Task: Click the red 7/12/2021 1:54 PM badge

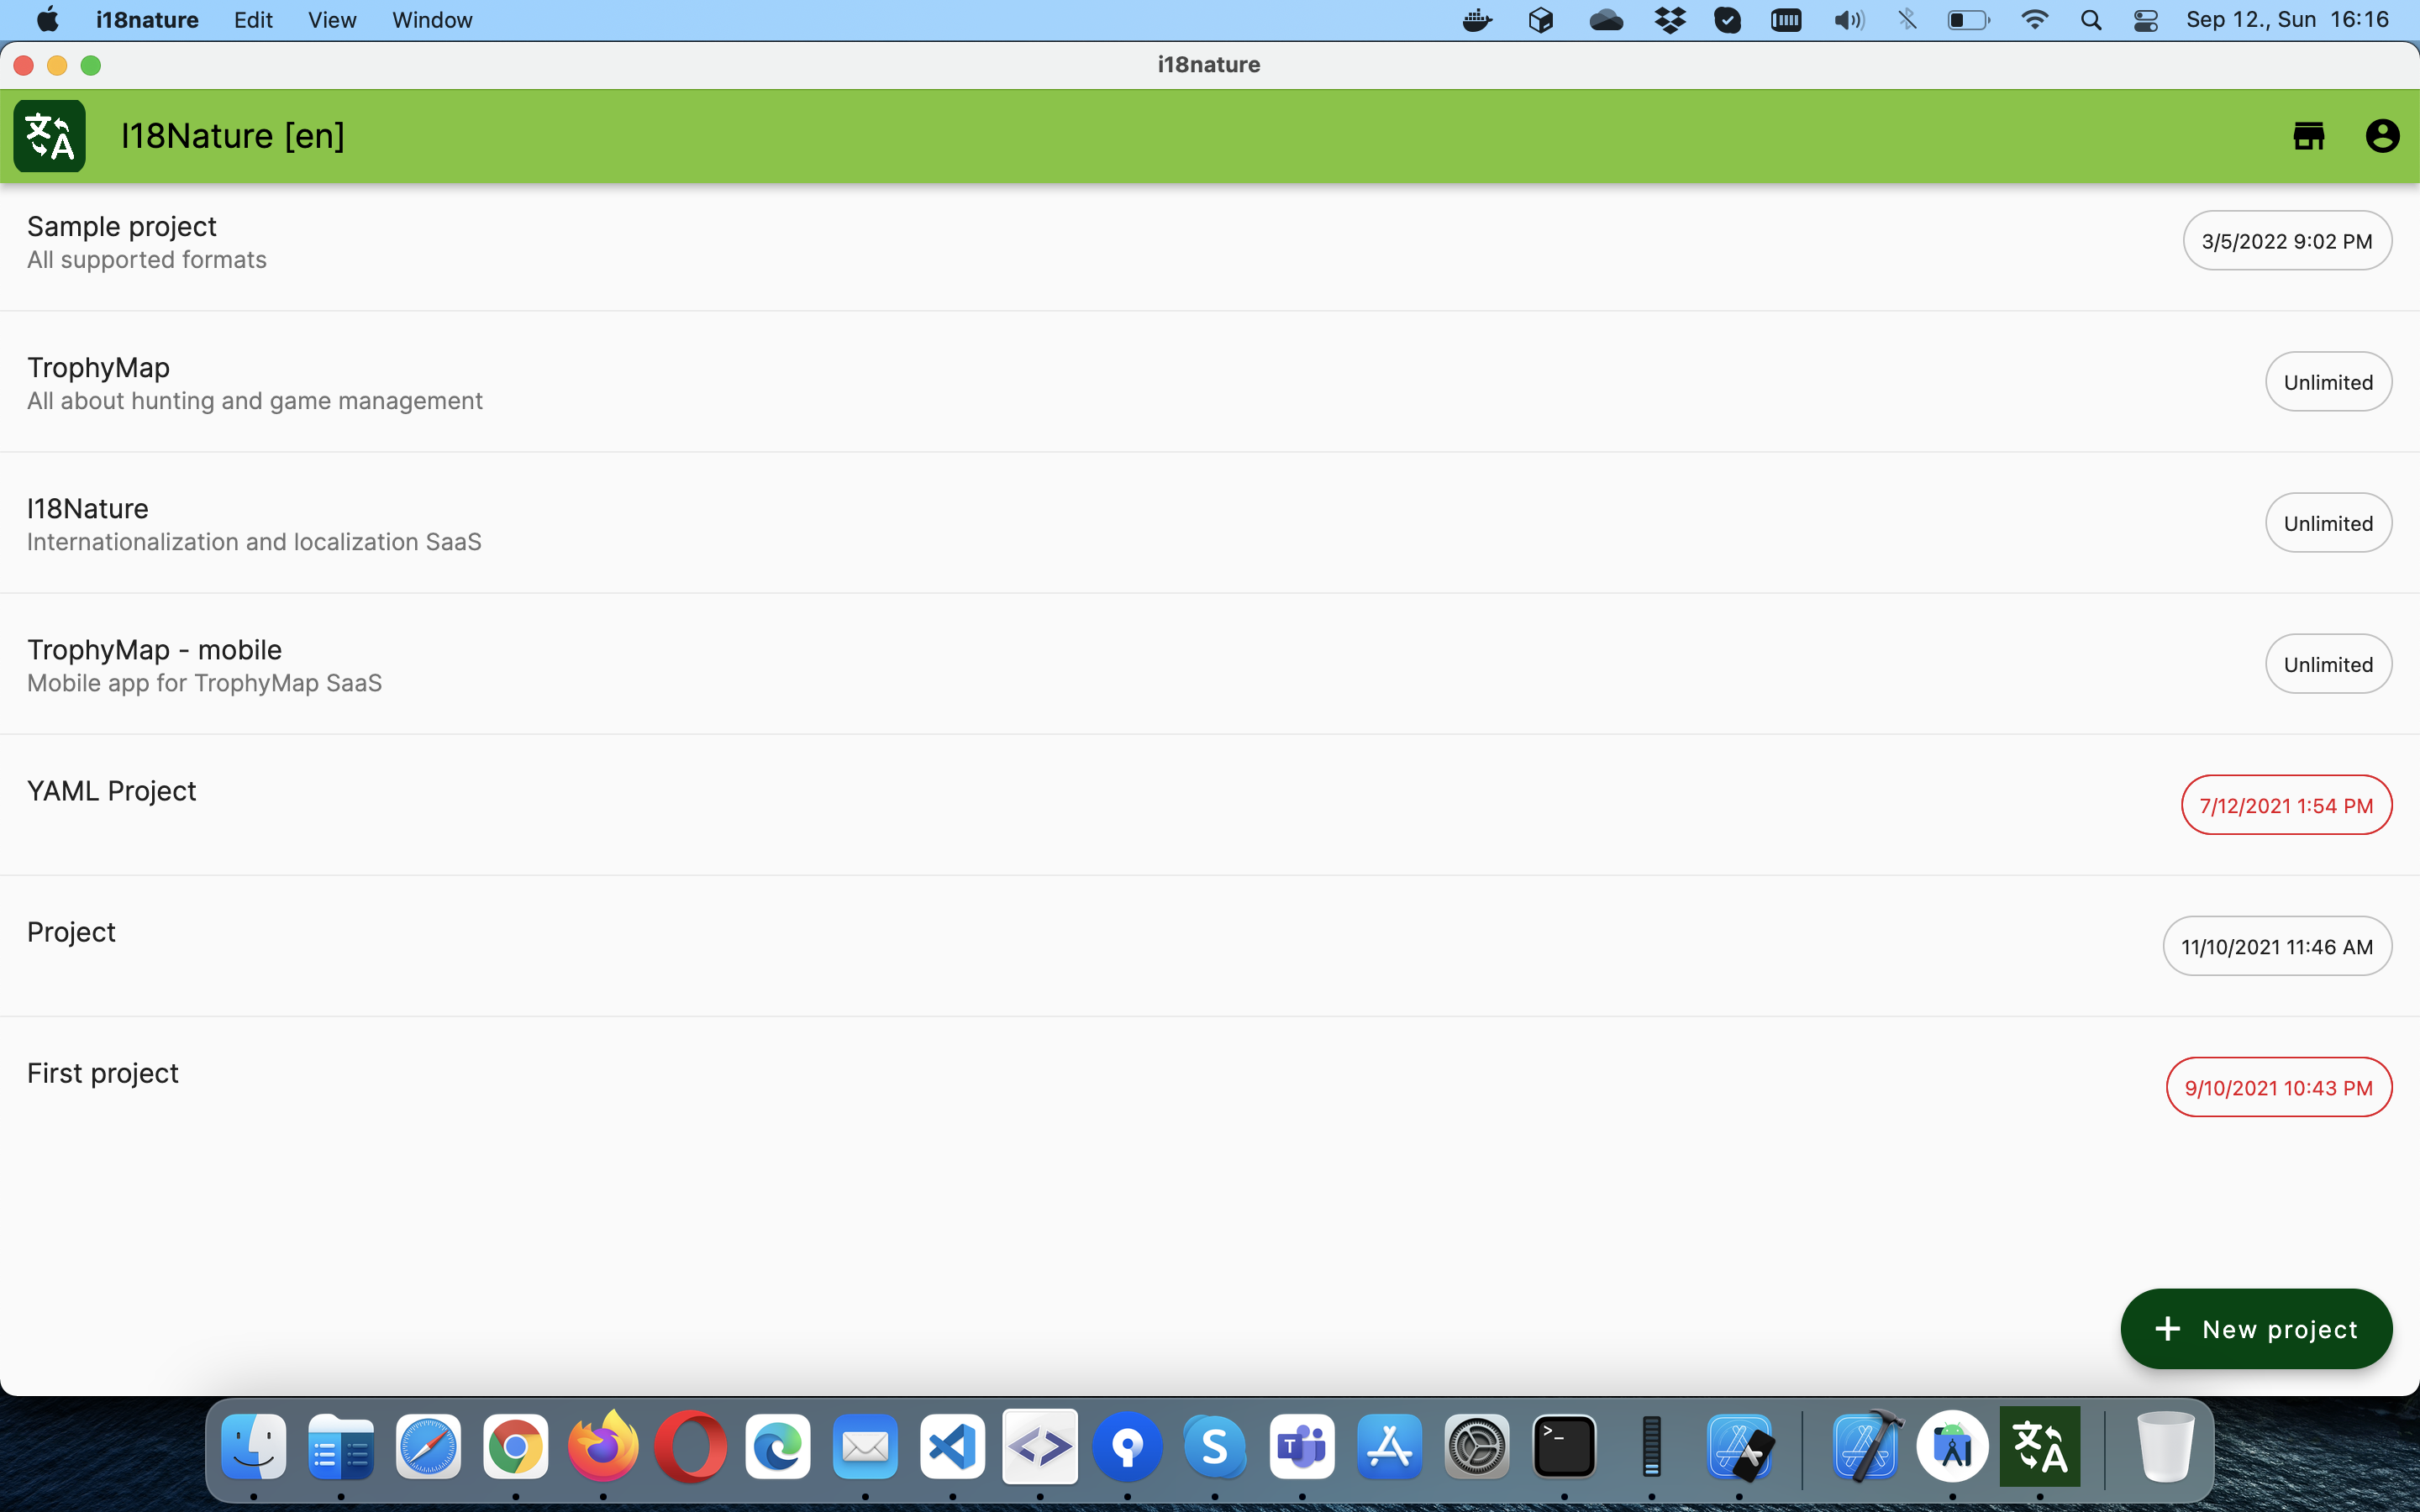Action: pyautogui.click(x=2286, y=805)
